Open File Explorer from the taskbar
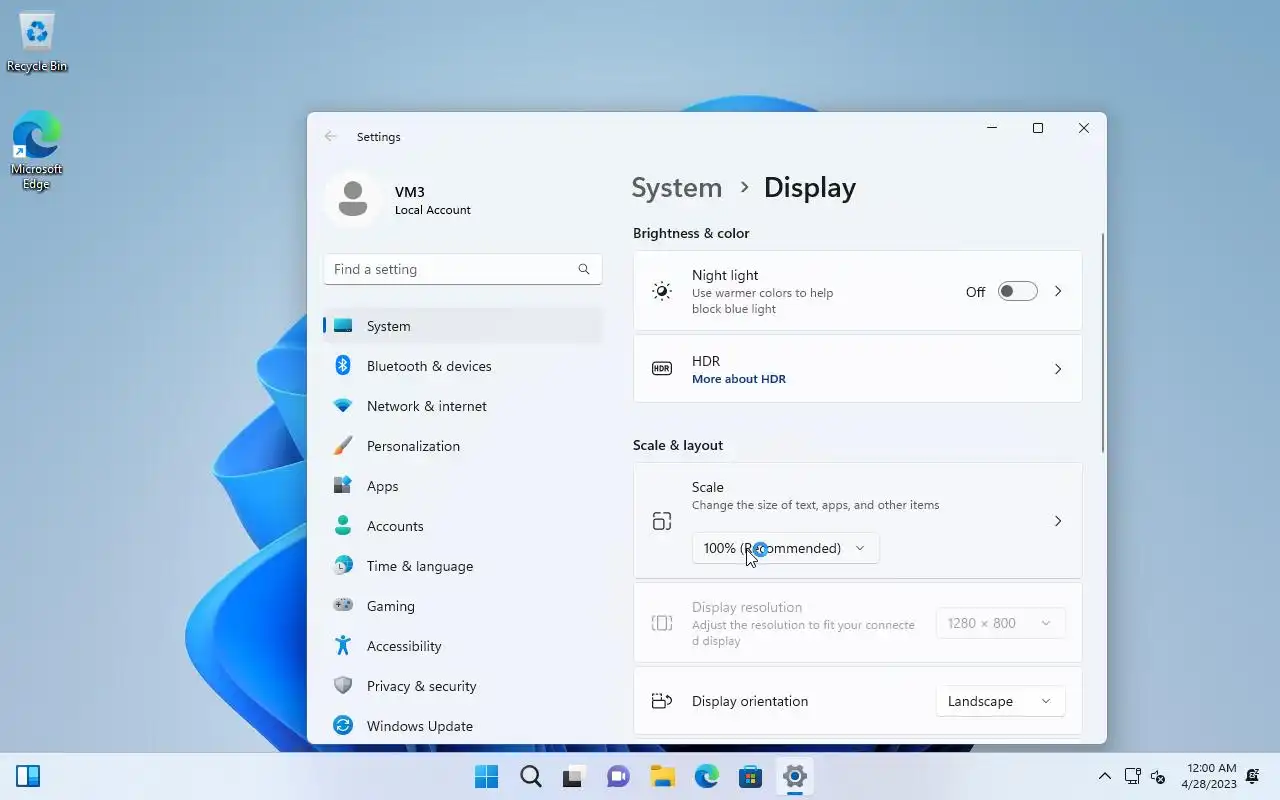Viewport: 1280px width, 800px height. coord(662,777)
